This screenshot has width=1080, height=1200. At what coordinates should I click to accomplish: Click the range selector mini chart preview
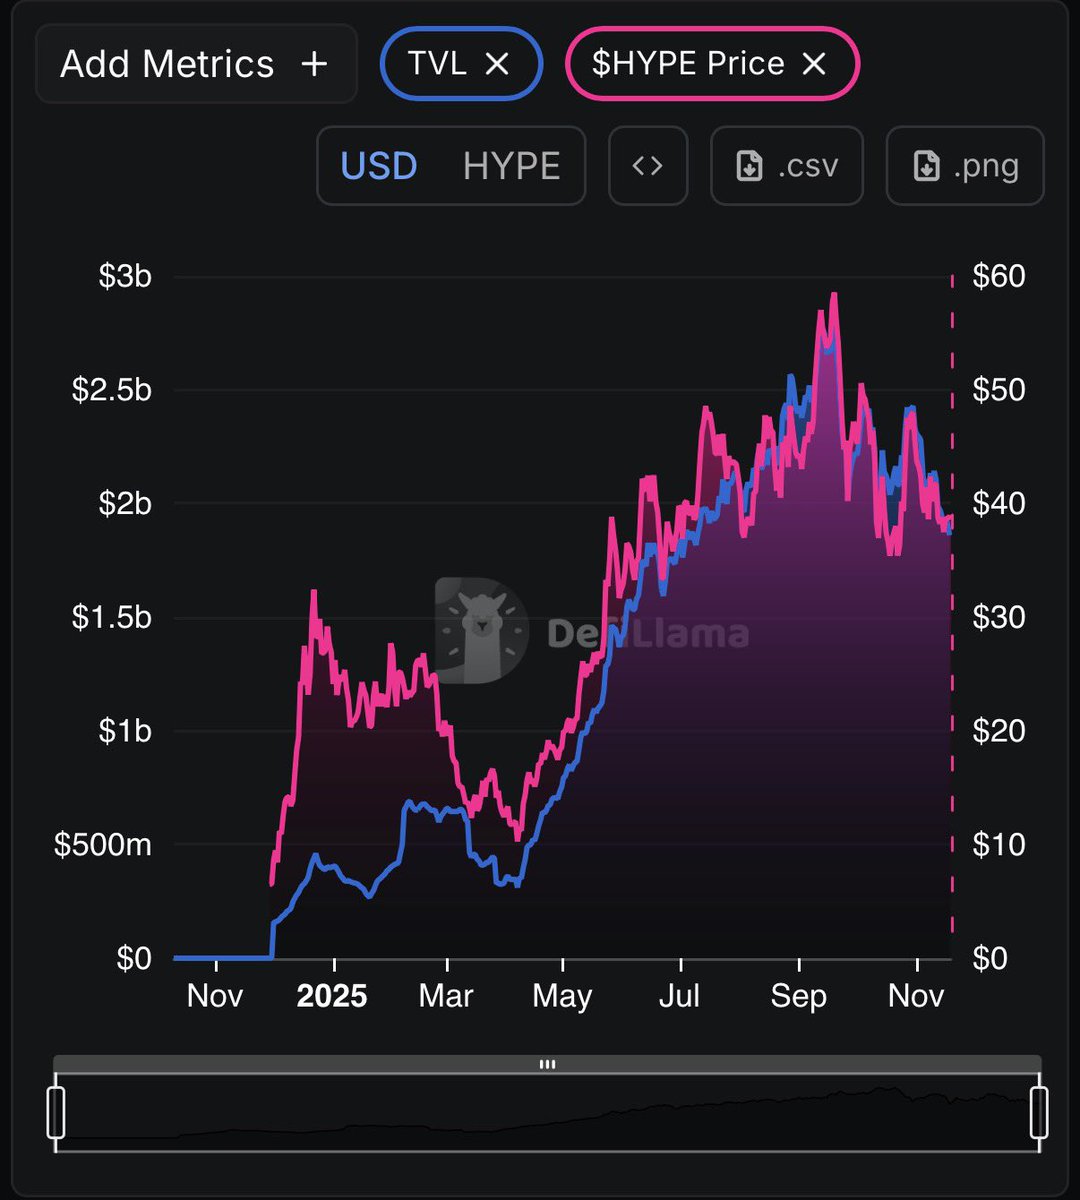pos(547,1112)
